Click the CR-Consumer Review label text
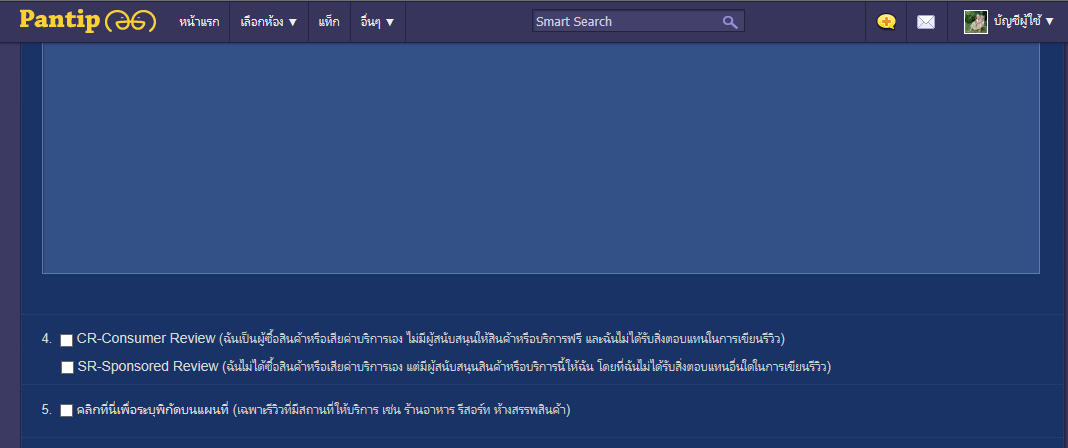Viewport: 1068px width, 448px height. click(146, 338)
